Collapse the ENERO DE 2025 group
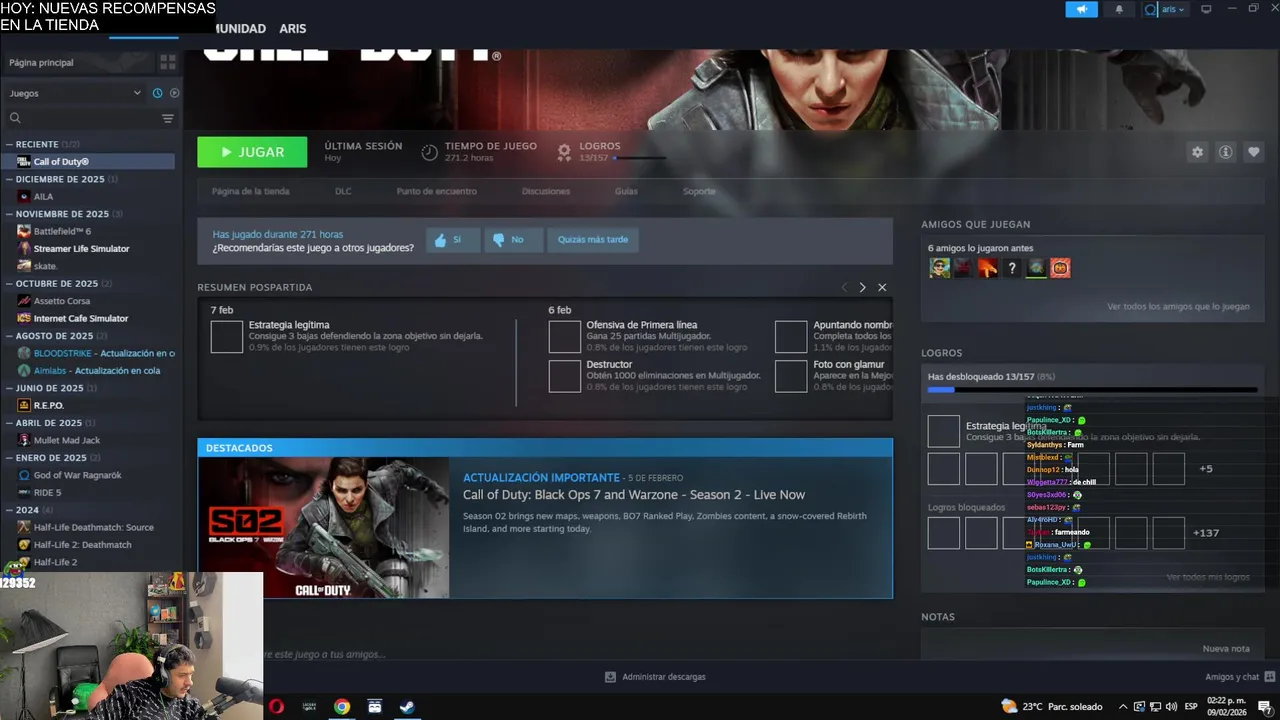This screenshot has width=1280, height=720. (x=9, y=457)
